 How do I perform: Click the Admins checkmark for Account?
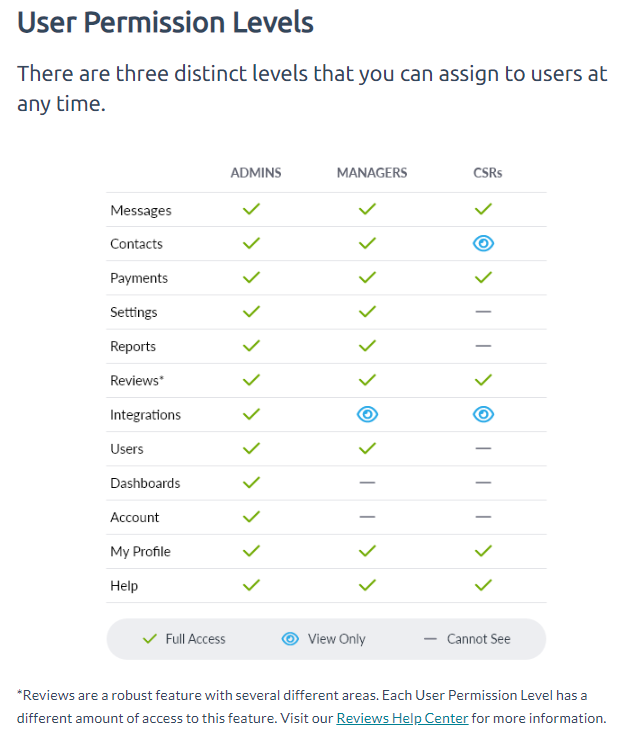pyautogui.click(x=251, y=517)
